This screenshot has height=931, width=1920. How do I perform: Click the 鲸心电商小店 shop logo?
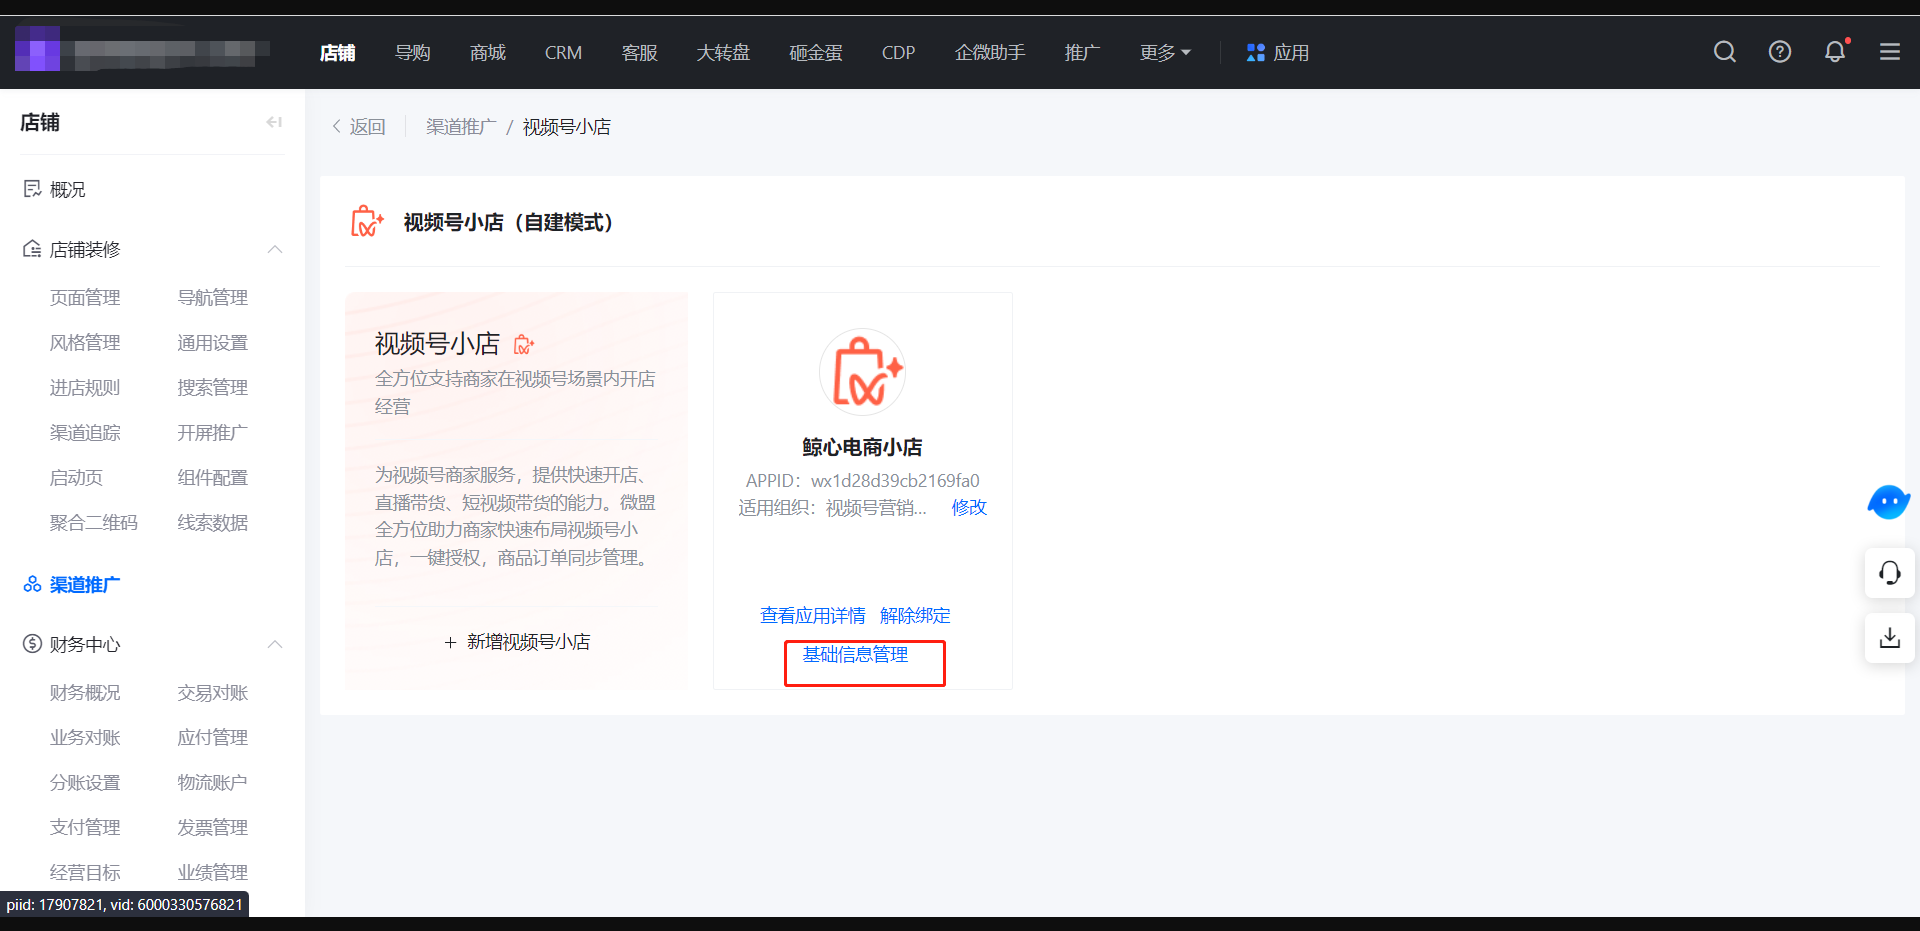click(862, 372)
